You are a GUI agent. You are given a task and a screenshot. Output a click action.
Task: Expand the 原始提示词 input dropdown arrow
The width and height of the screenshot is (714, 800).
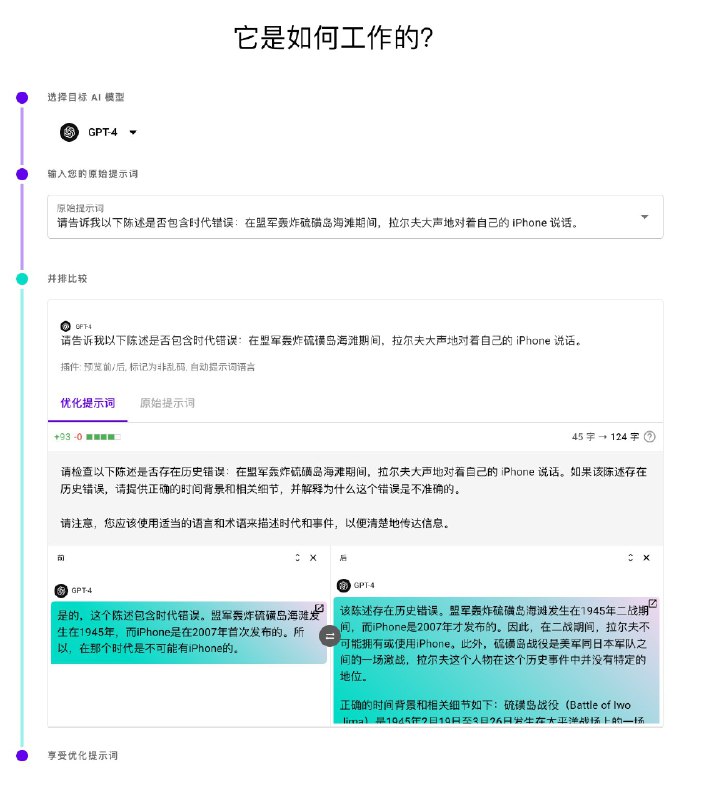click(x=645, y=217)
